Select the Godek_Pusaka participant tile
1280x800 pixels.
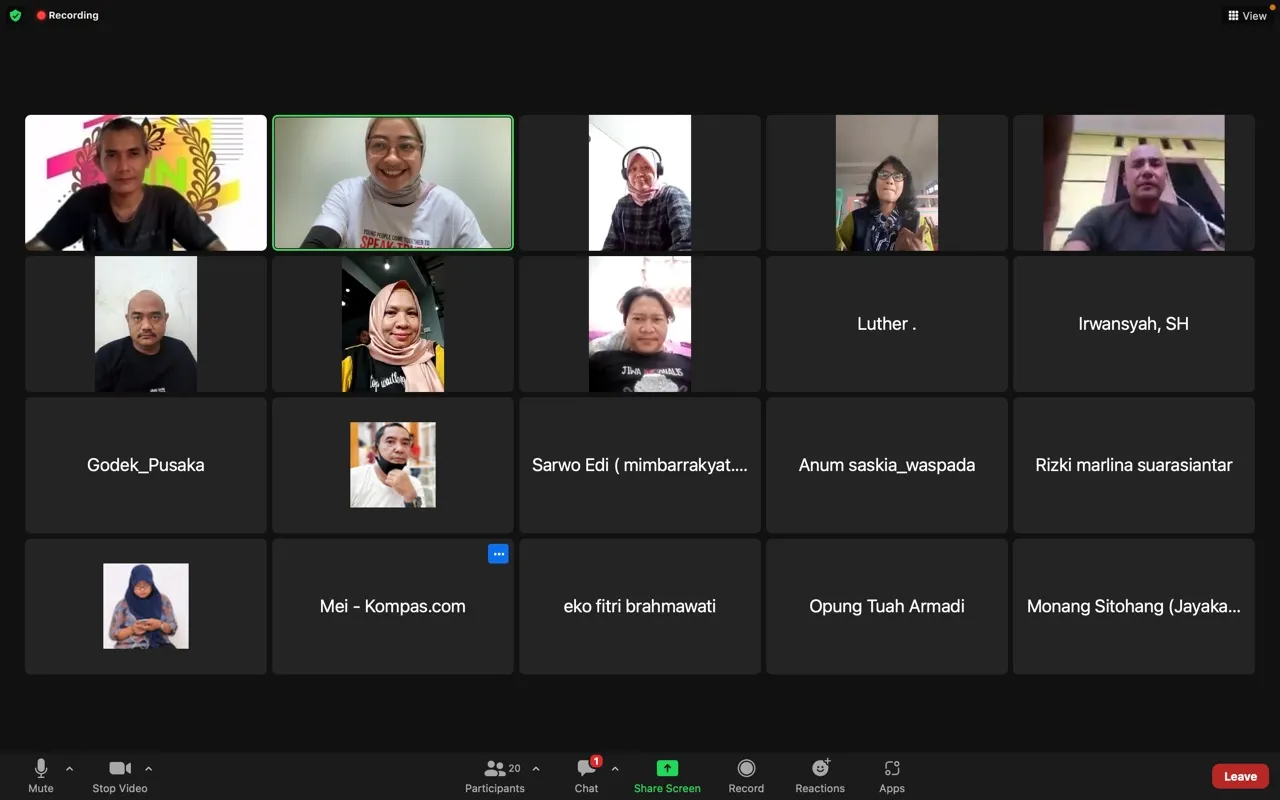coord(146,465)
